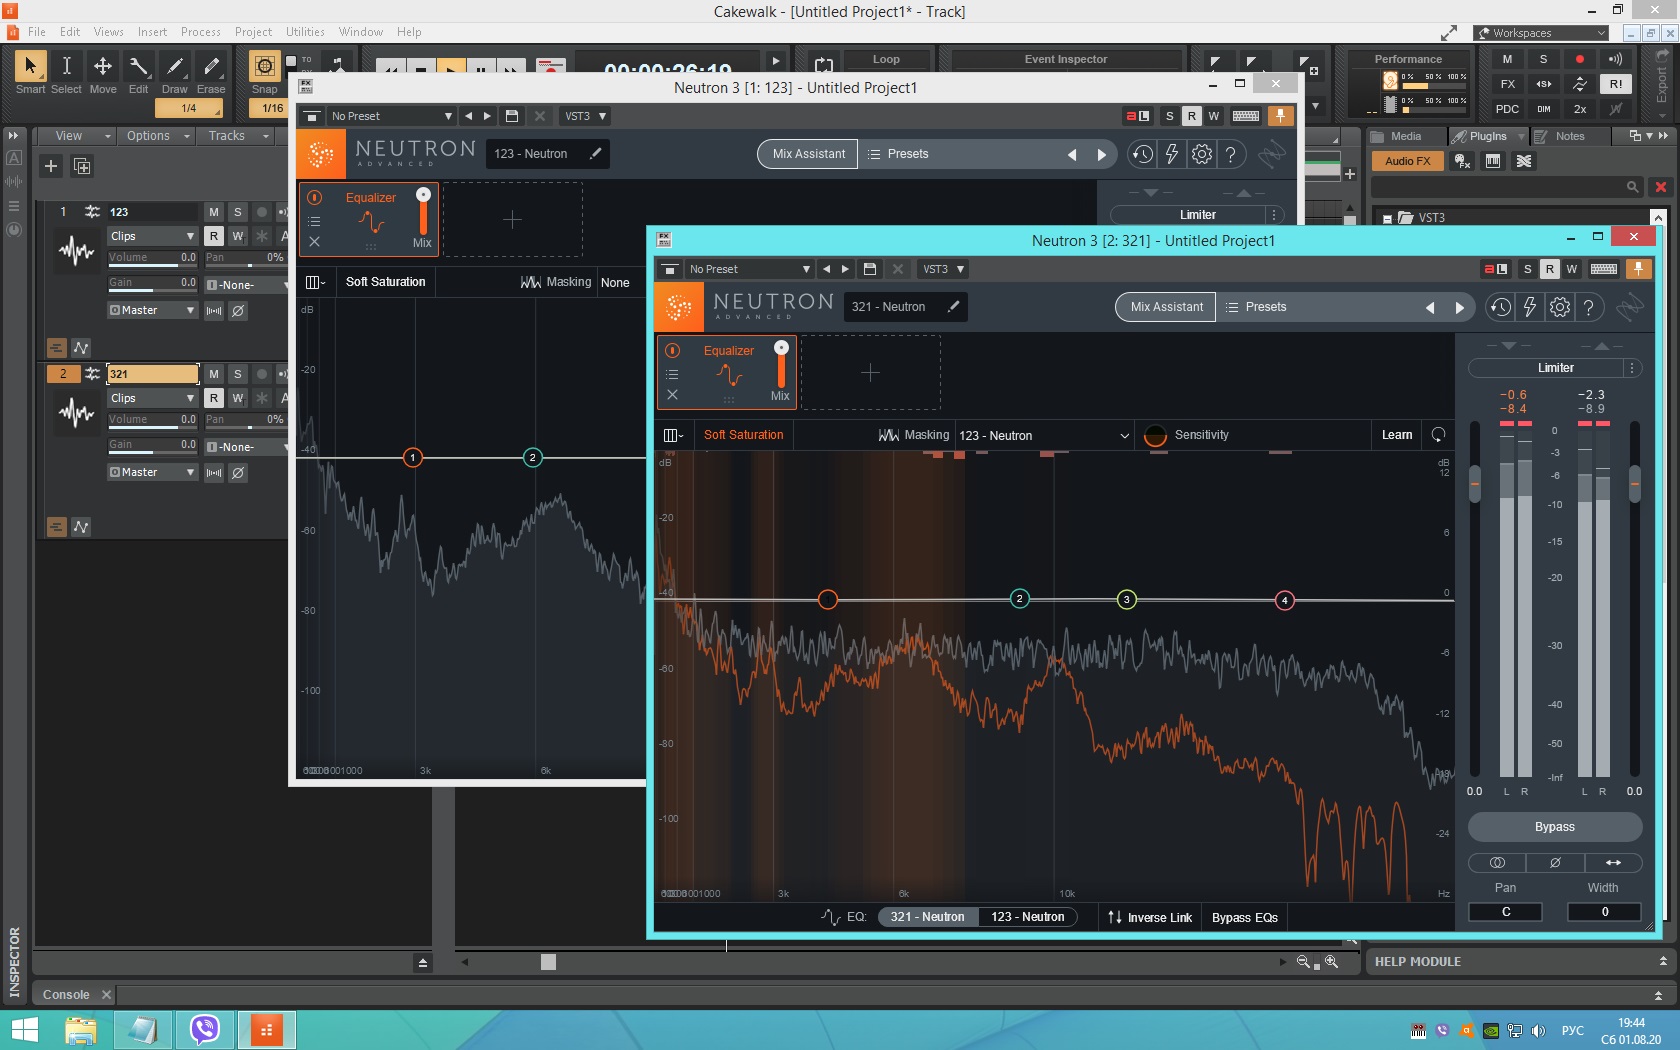Remove the Equalizer module in front Neutron window
The height and width of the screenshot is (1050, 1680).
point(672,395)
